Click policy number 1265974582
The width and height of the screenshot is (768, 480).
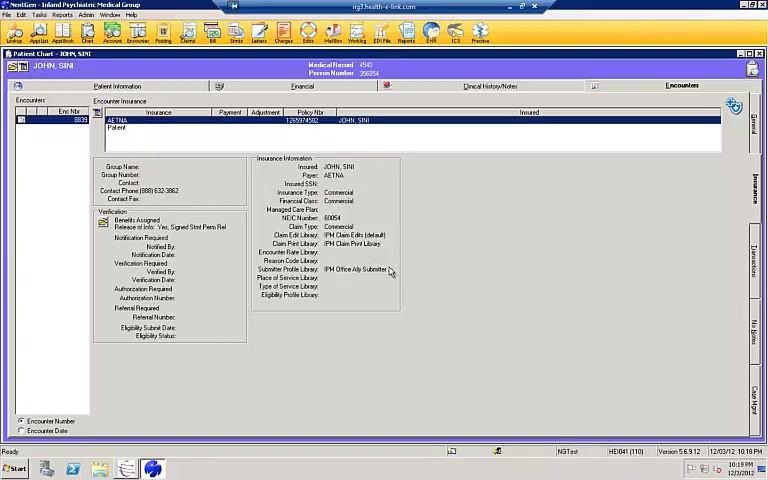tap(302, 120)
